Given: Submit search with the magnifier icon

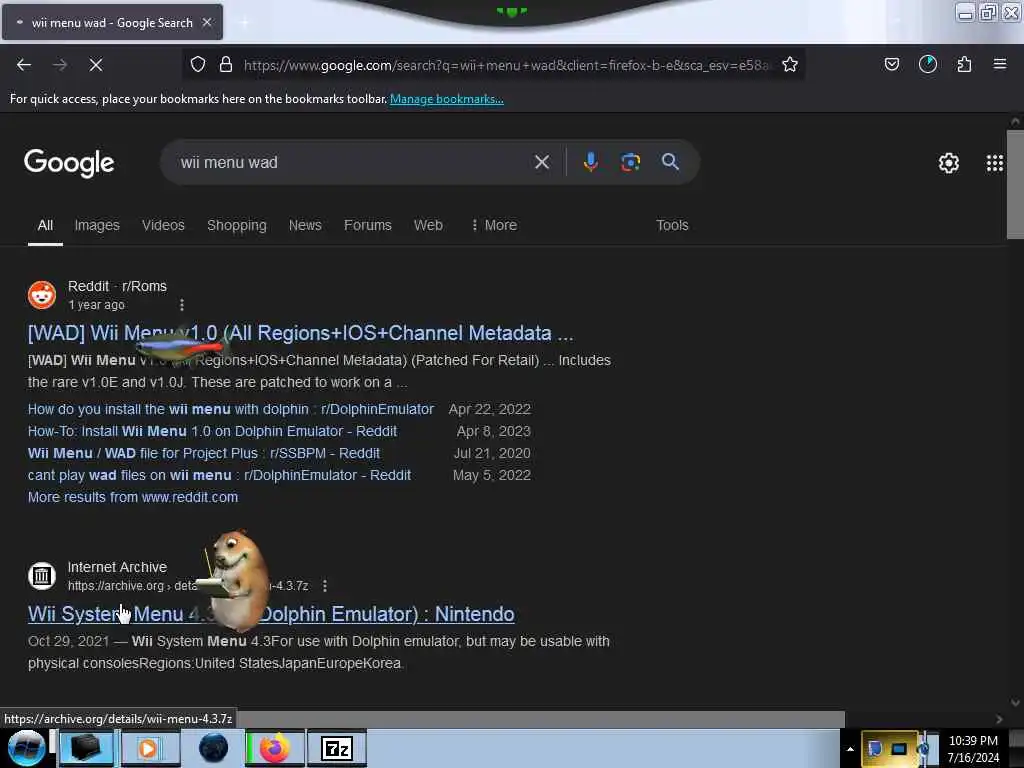Looking at the screenshot, I should click(670, 162).
